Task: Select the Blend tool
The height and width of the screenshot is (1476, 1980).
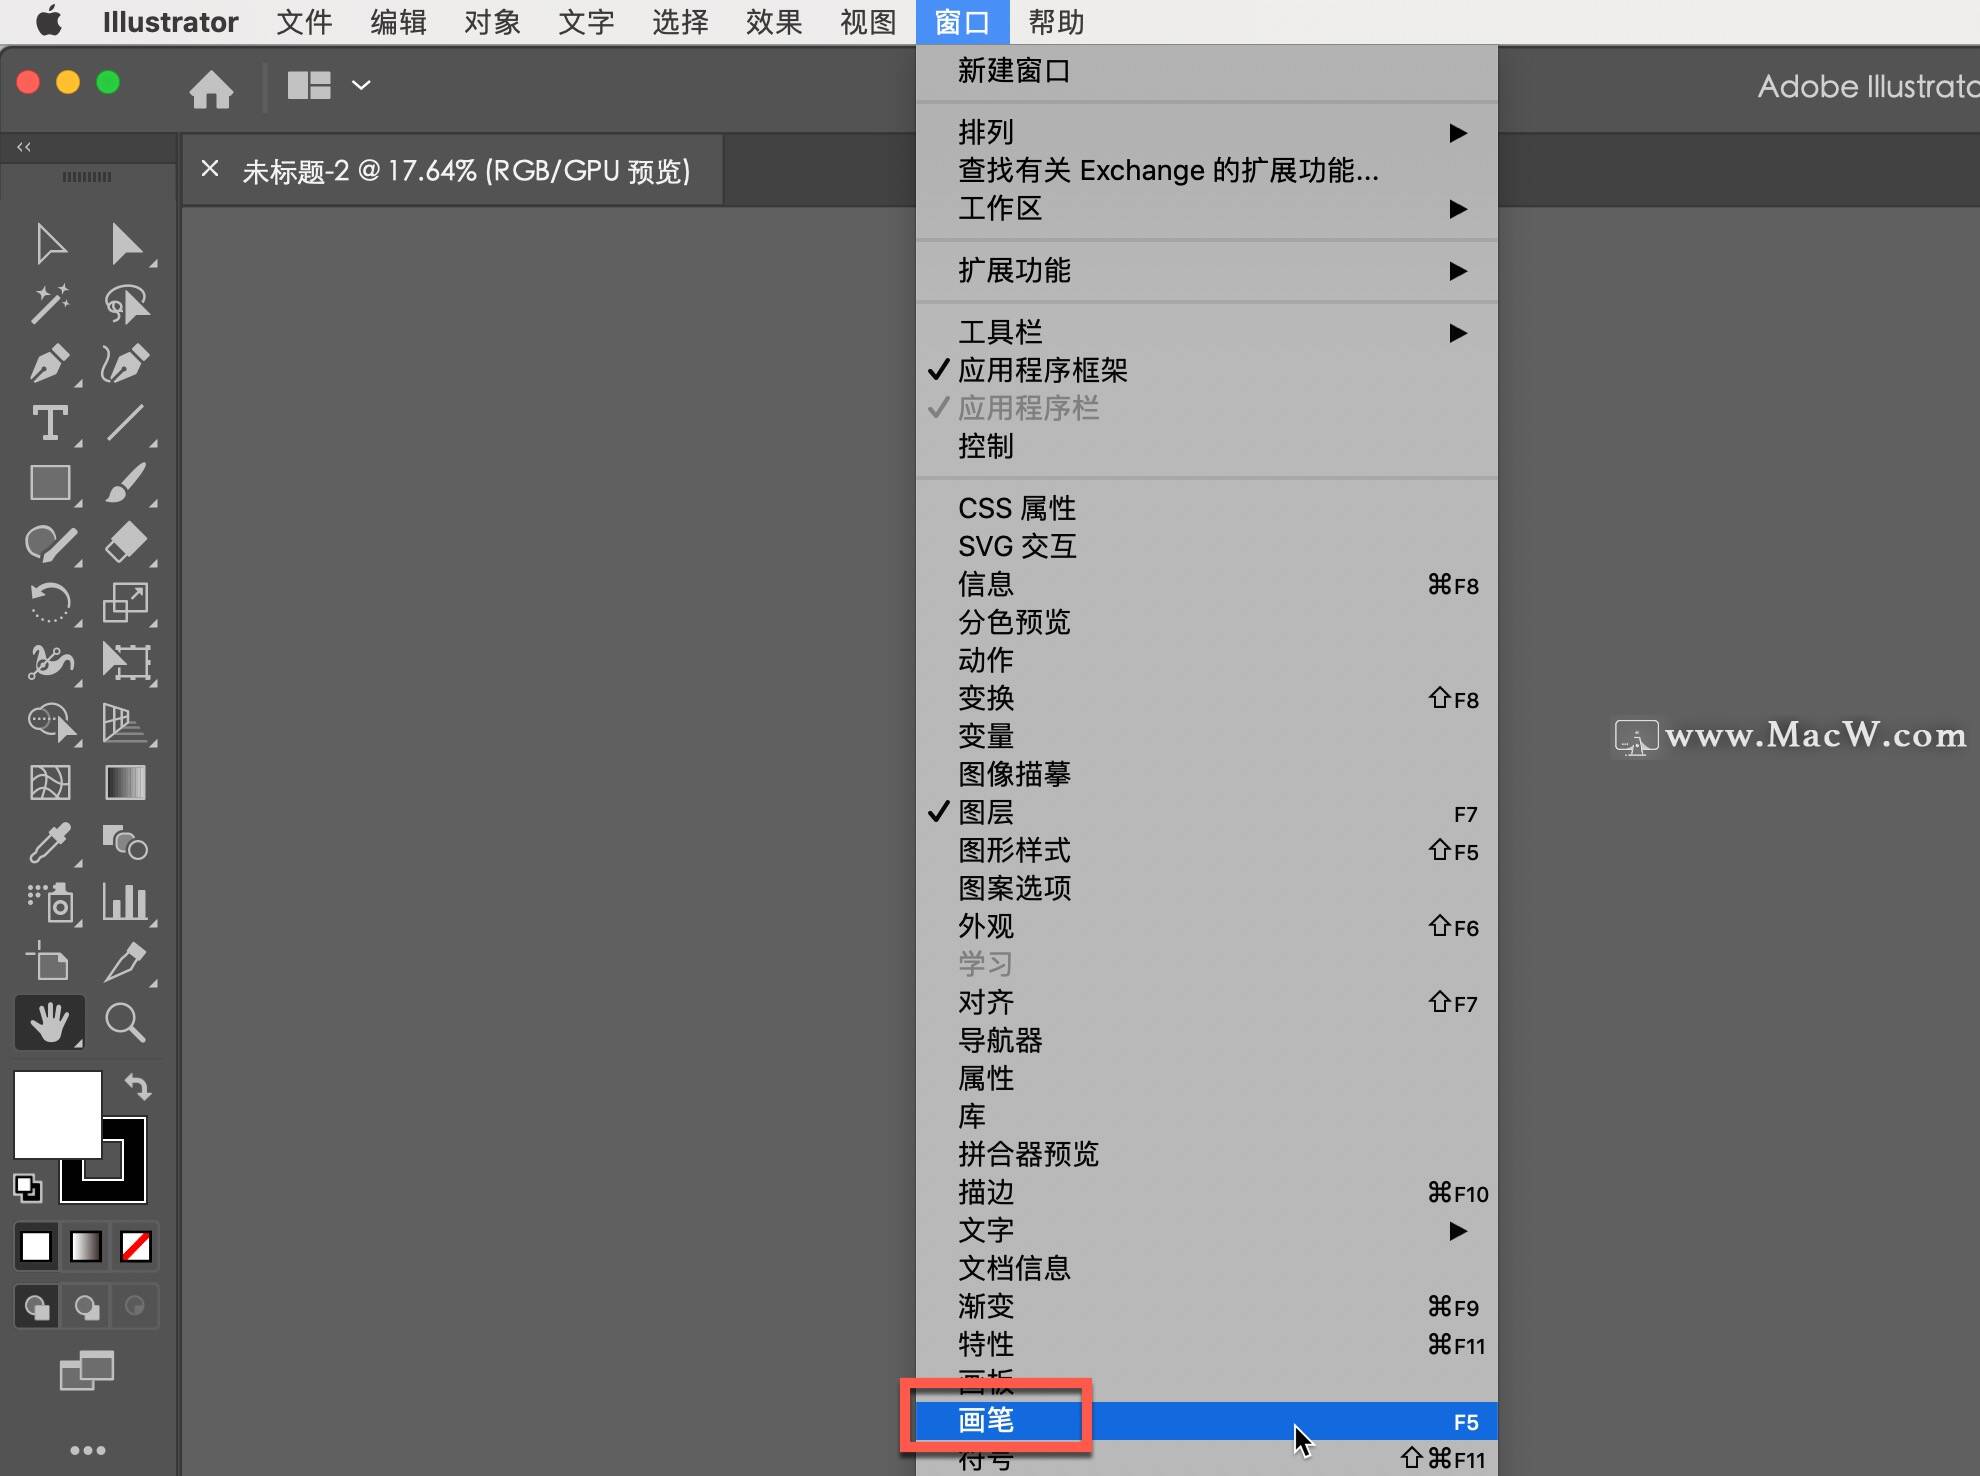Action: click(x=126, y=843)
